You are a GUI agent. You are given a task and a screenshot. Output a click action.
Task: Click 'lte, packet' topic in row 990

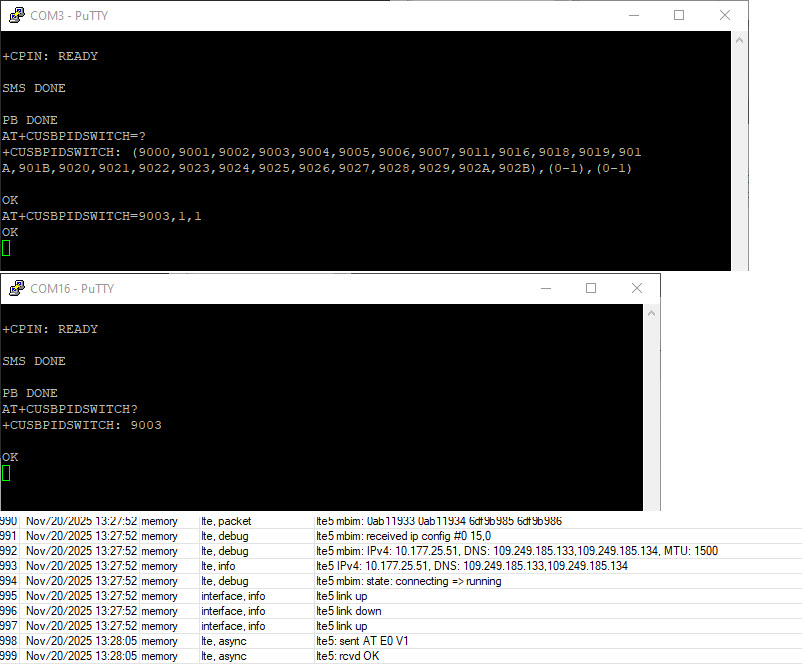[226, 521]
